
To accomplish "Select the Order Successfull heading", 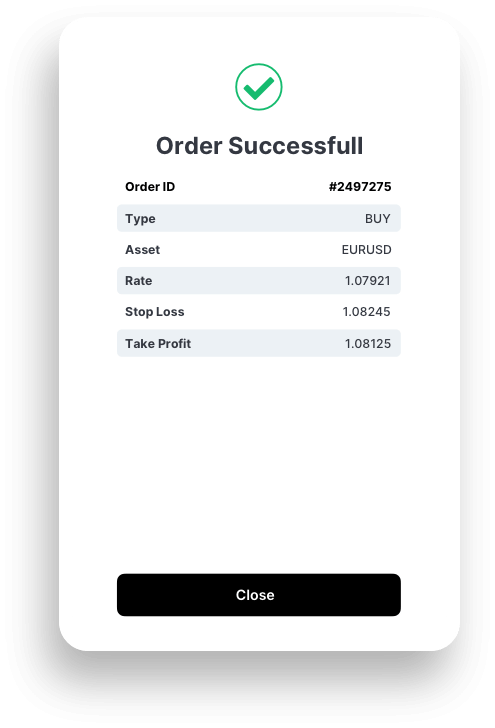I will (259, 146).
